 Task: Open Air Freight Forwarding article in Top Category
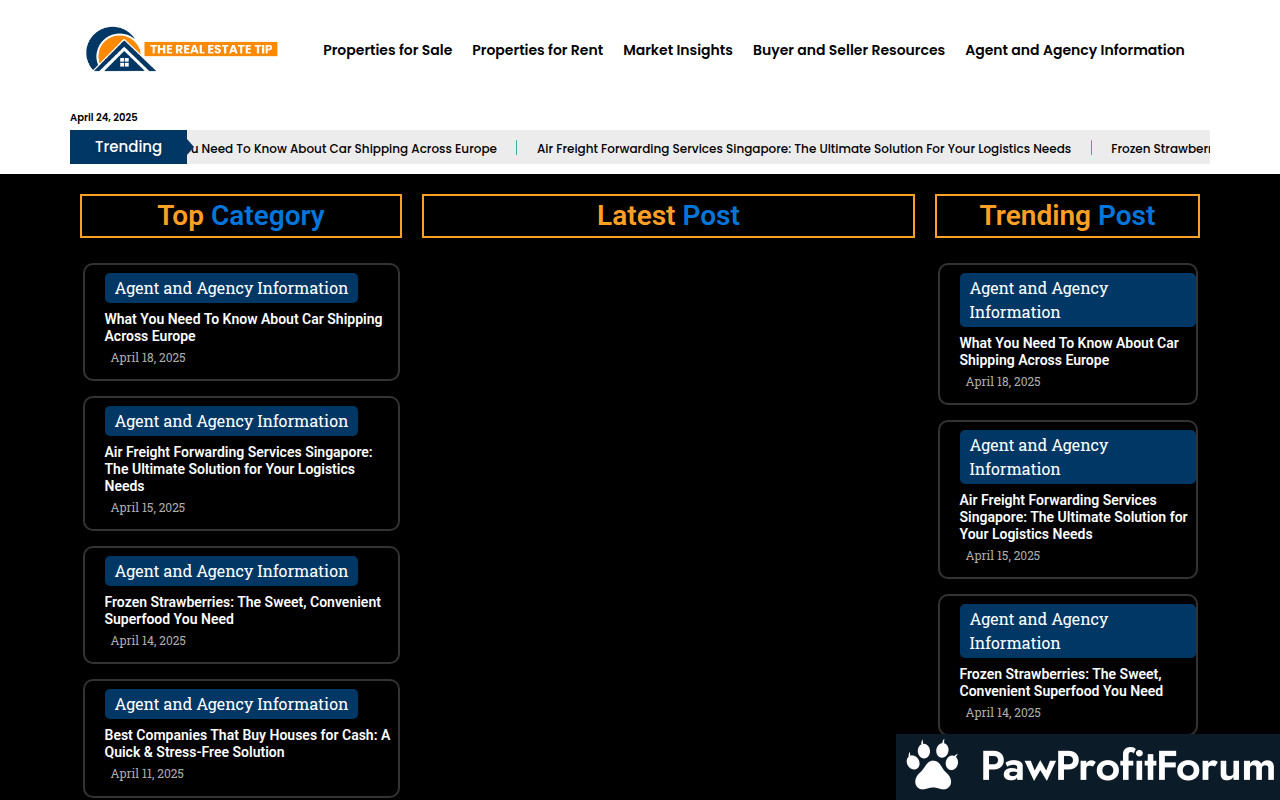238,468
